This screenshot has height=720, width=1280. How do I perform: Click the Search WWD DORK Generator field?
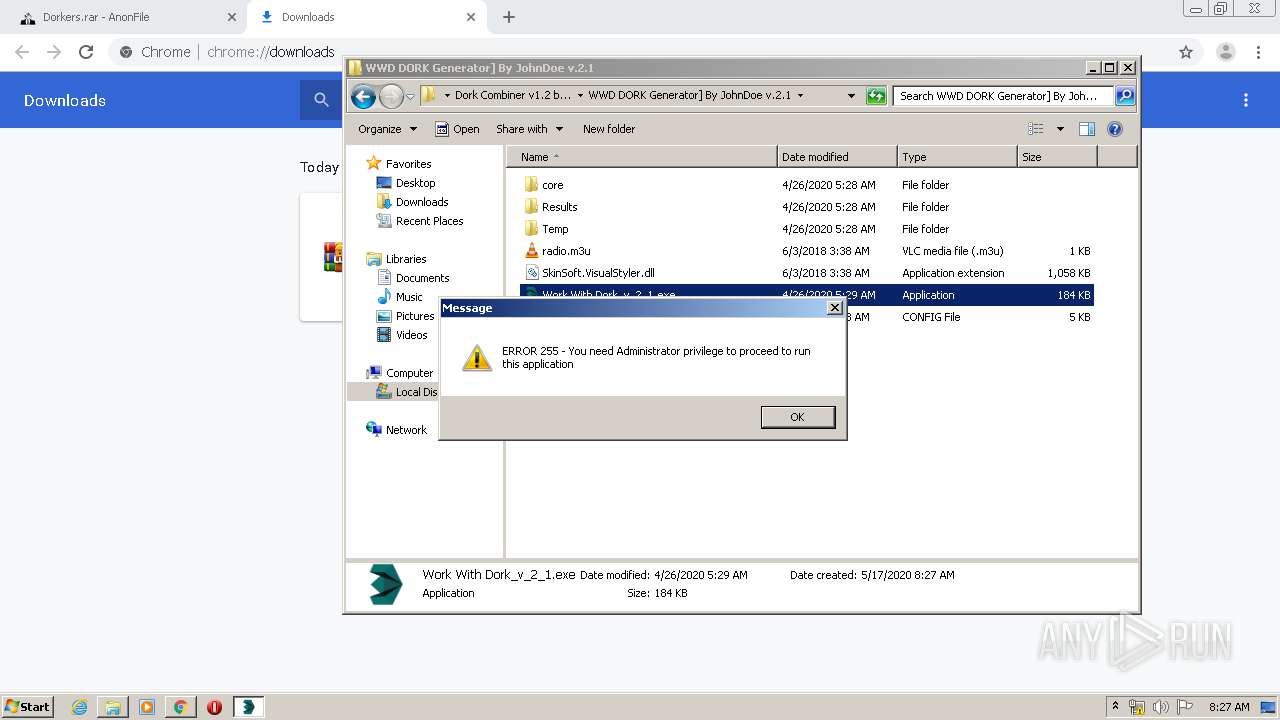(x=1003, y=96)
